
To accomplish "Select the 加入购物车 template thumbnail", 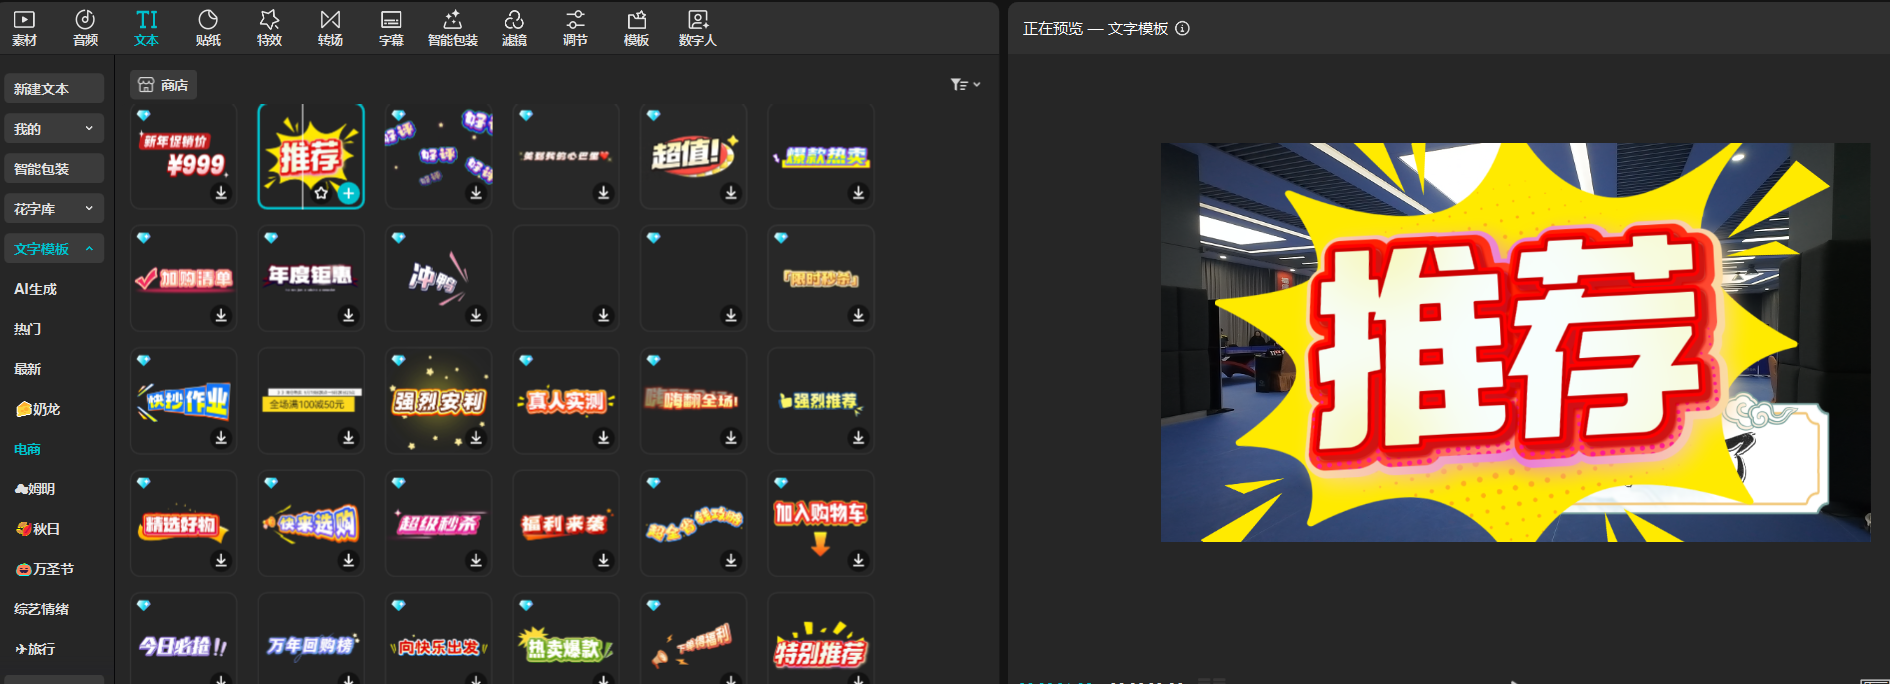I will coord(820,520).
